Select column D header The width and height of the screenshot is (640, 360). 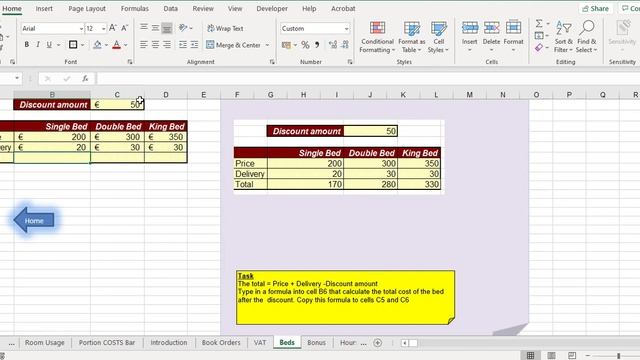pos(166,95)
